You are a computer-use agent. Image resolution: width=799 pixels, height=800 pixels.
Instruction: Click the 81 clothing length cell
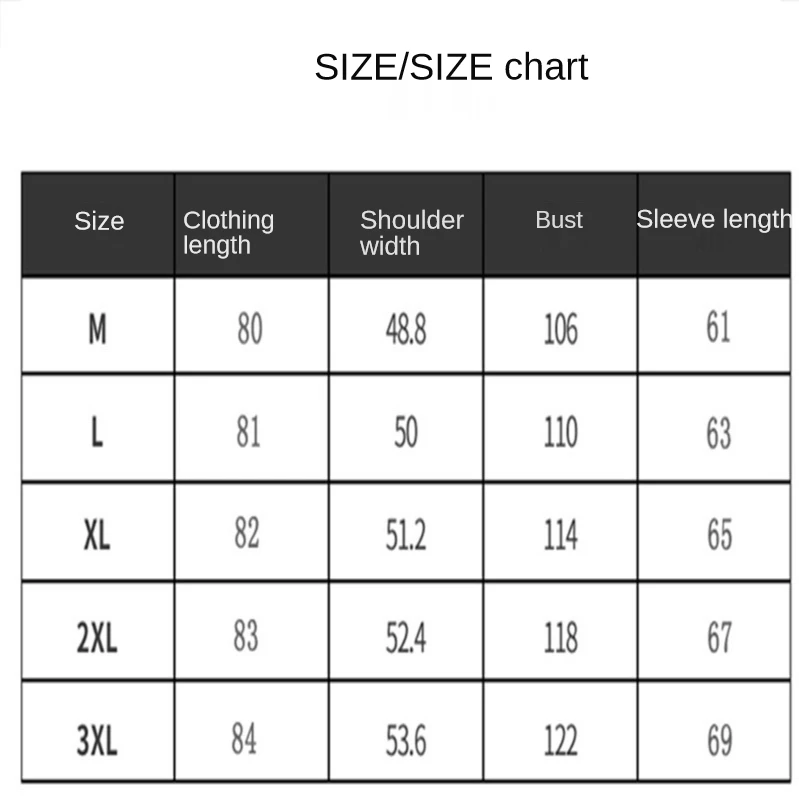point(249,432)
